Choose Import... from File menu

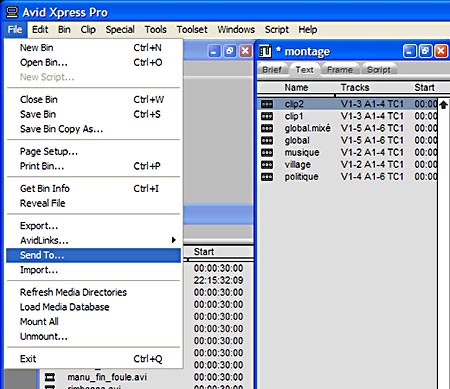(x=93, y=270)
